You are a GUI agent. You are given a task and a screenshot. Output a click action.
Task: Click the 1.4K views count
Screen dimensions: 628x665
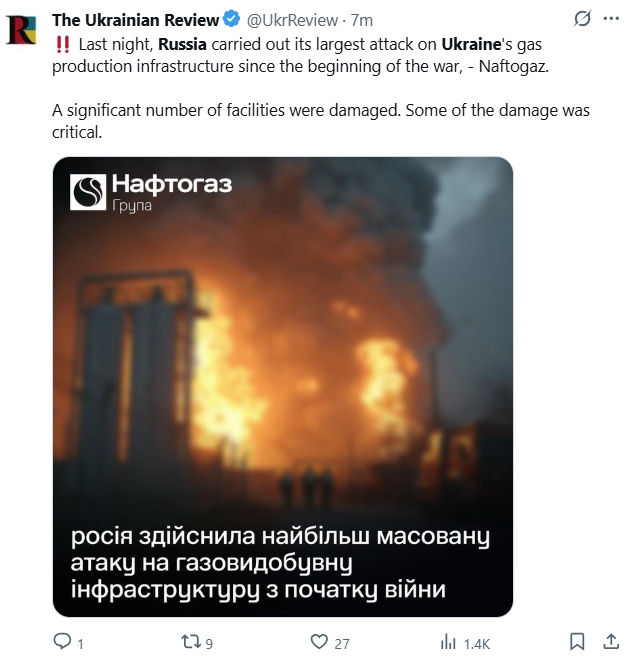click(x=477, y=644)
